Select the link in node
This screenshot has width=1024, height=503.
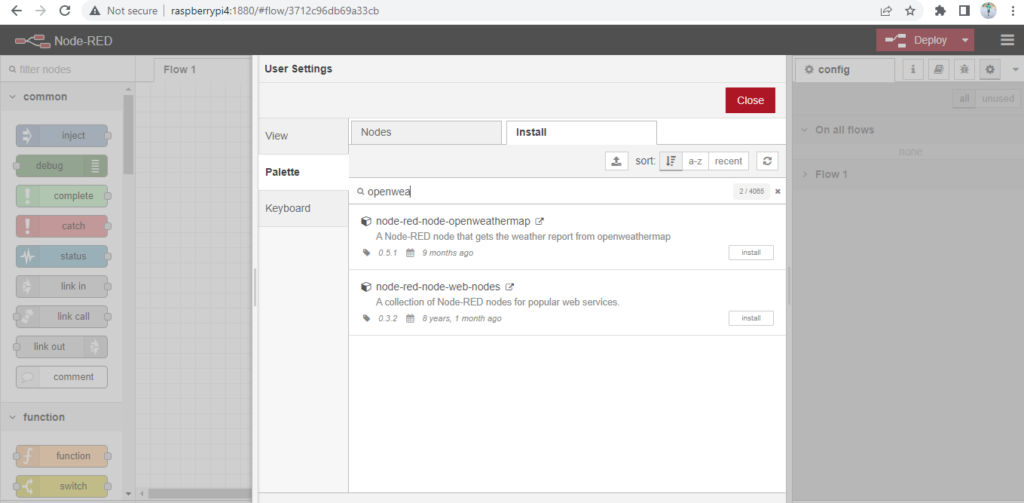[x=62, y=286]
